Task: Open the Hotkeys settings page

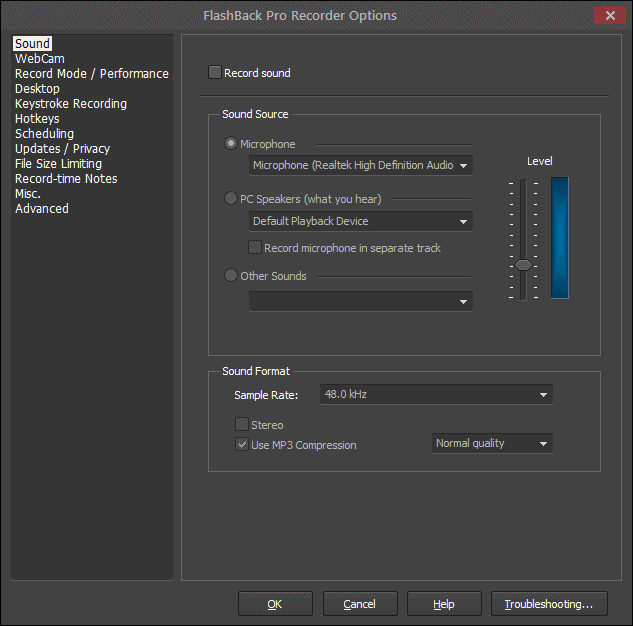Action: pyautogui.click(x=37, y=119)
